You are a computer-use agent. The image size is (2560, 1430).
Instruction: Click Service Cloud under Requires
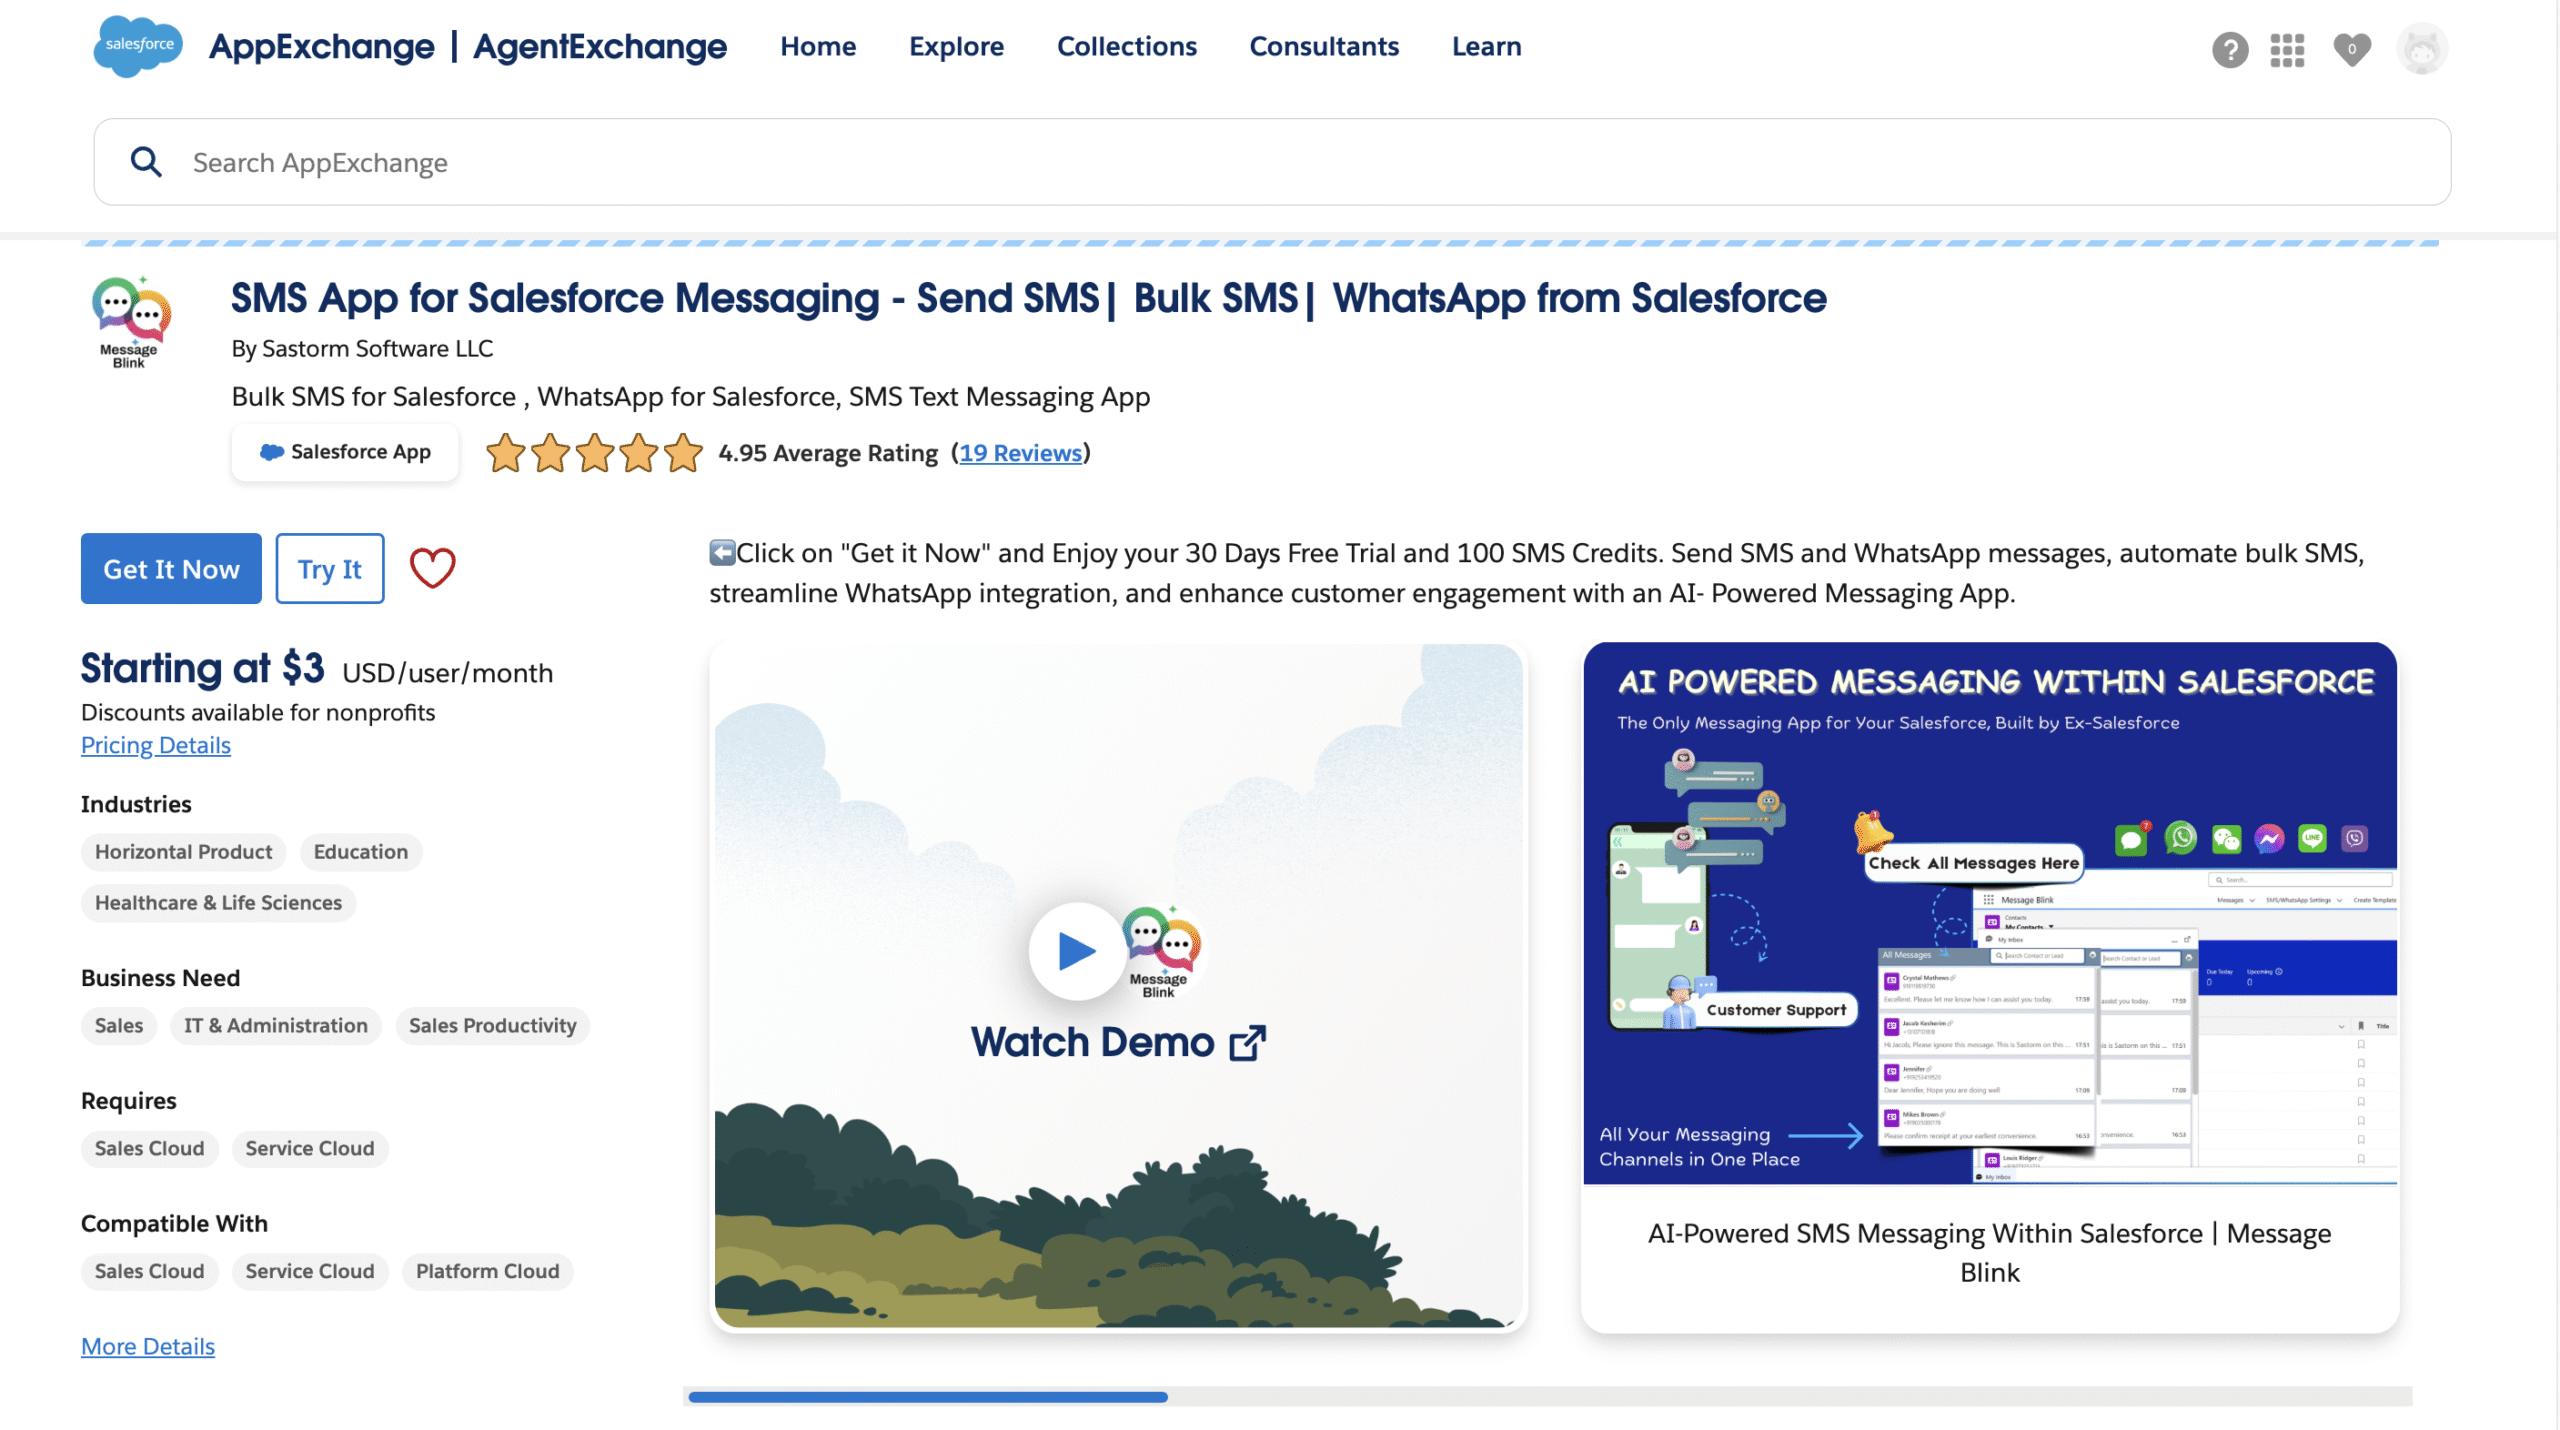pos(310,1149)
